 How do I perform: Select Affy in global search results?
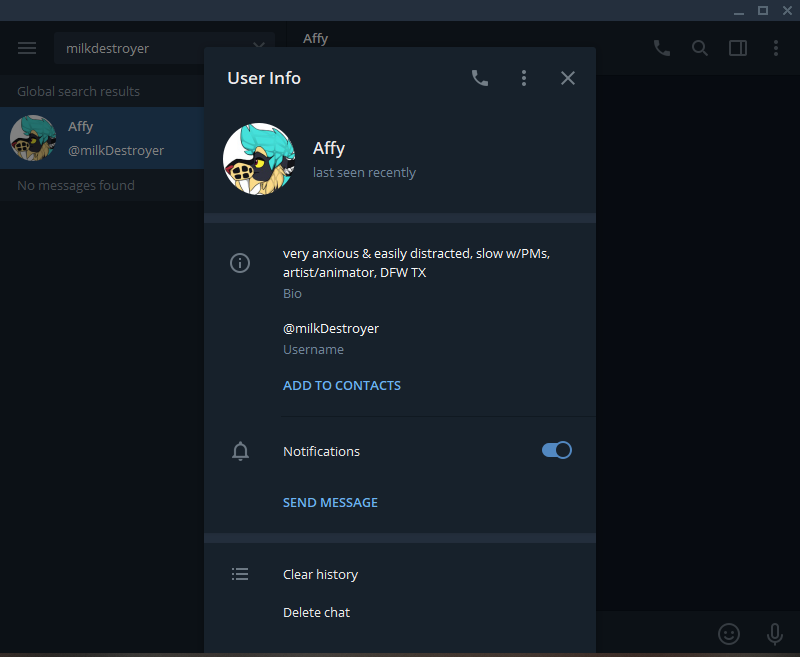(102, 138)
